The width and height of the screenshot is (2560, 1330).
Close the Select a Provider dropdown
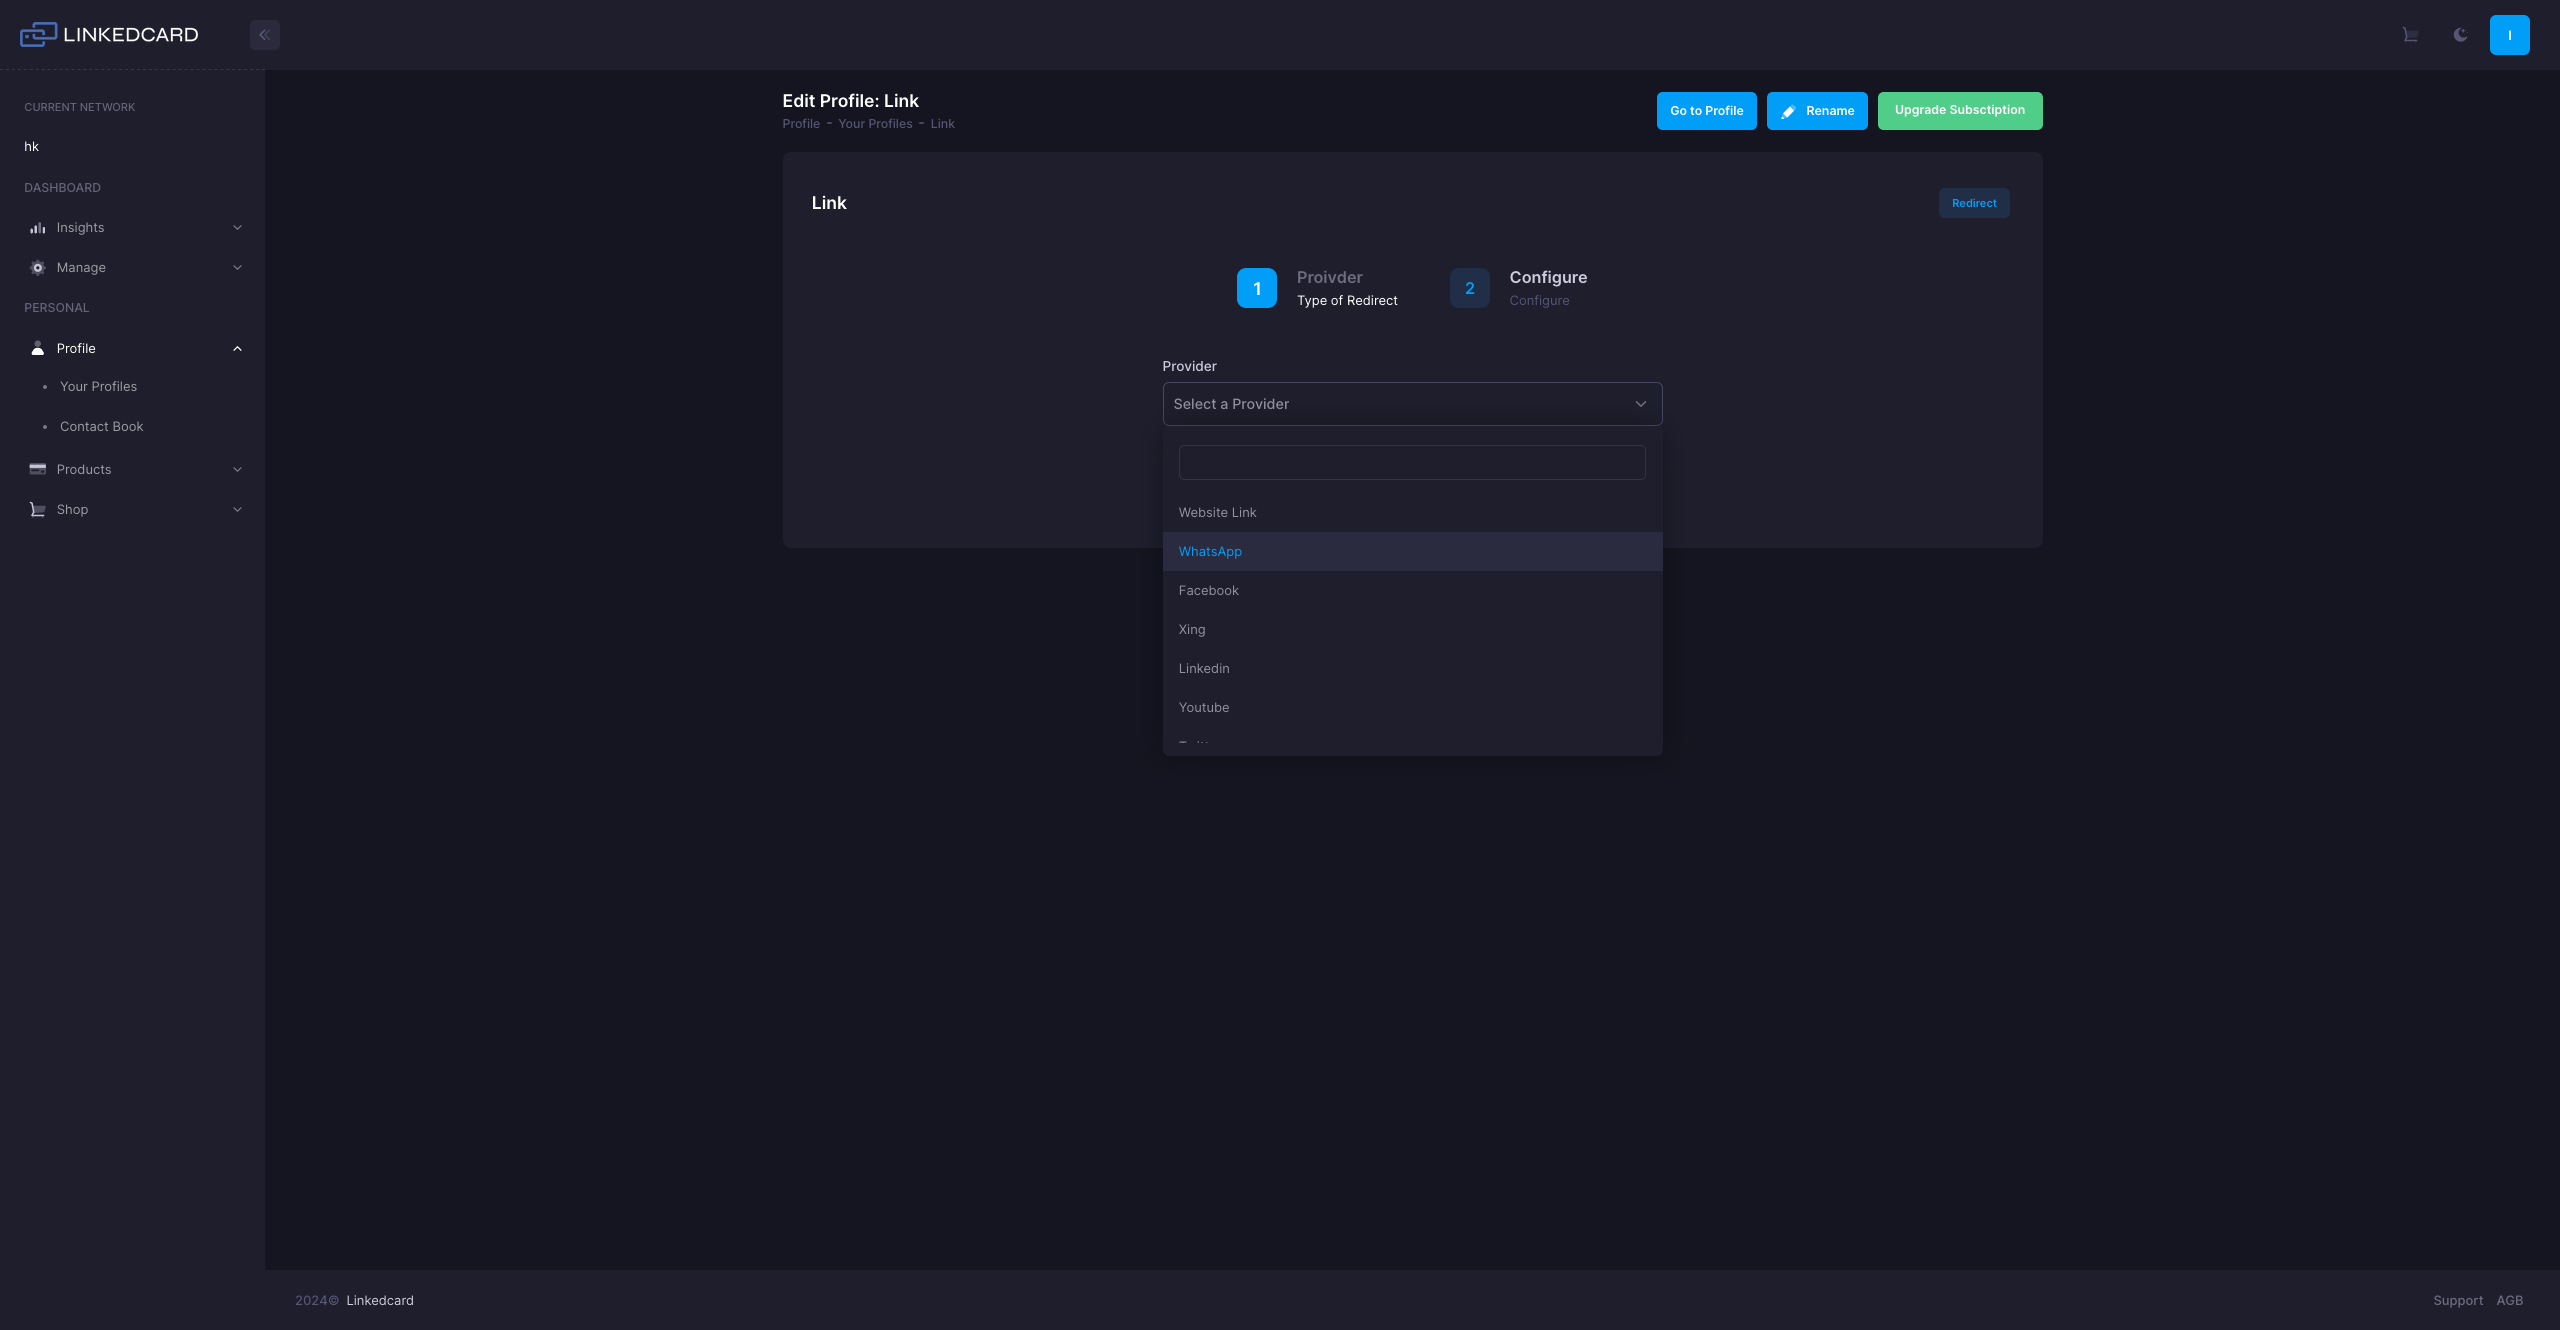pos(1412,404)
